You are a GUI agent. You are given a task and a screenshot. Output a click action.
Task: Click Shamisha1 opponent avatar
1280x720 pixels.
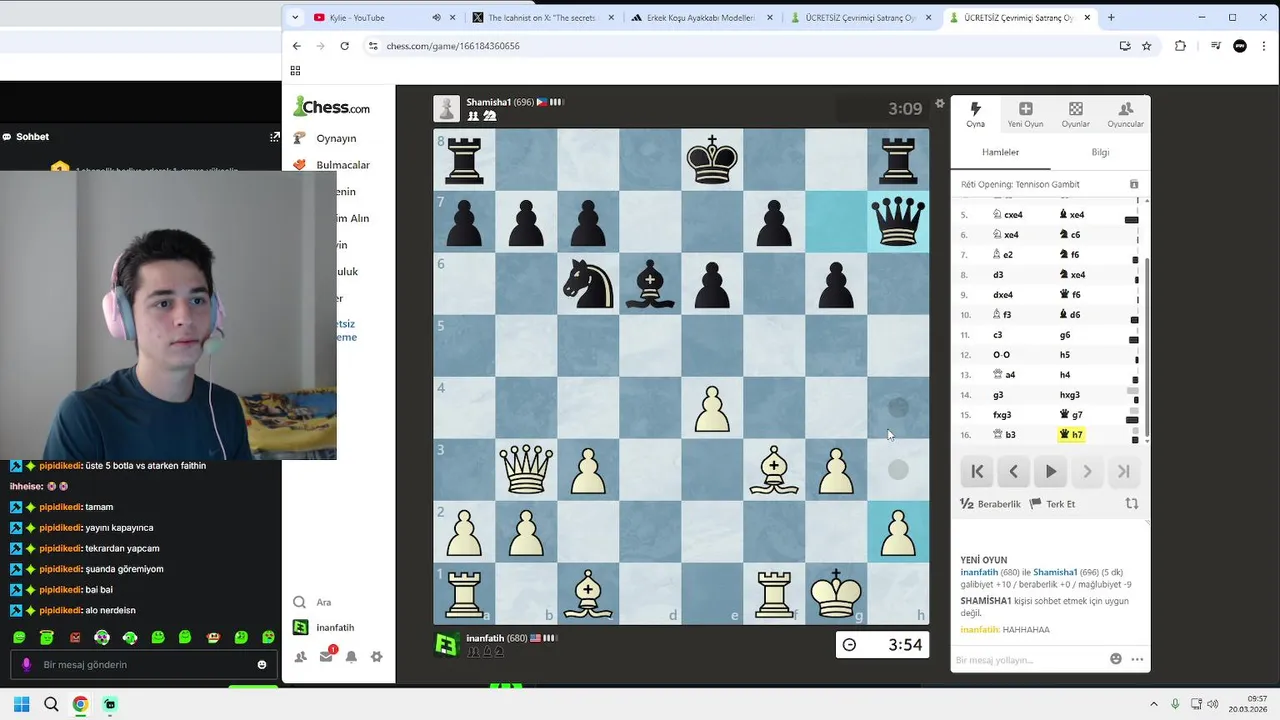click(x=447, y=108)
